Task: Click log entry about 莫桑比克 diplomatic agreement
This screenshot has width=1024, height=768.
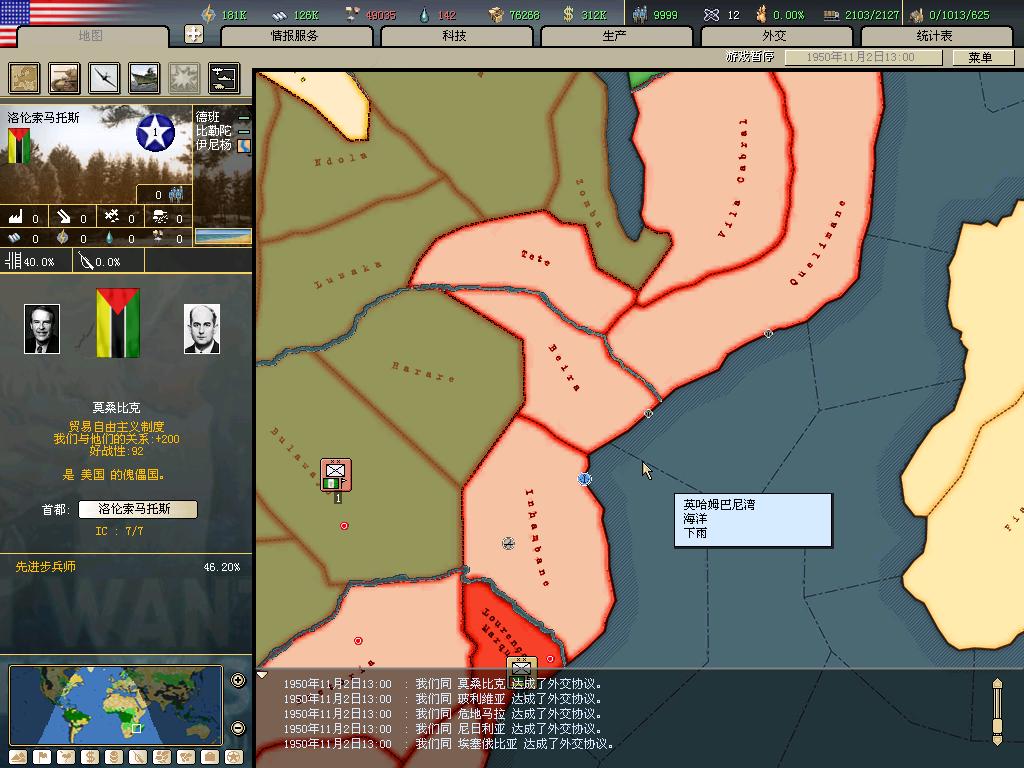Action: click(442, 684)
